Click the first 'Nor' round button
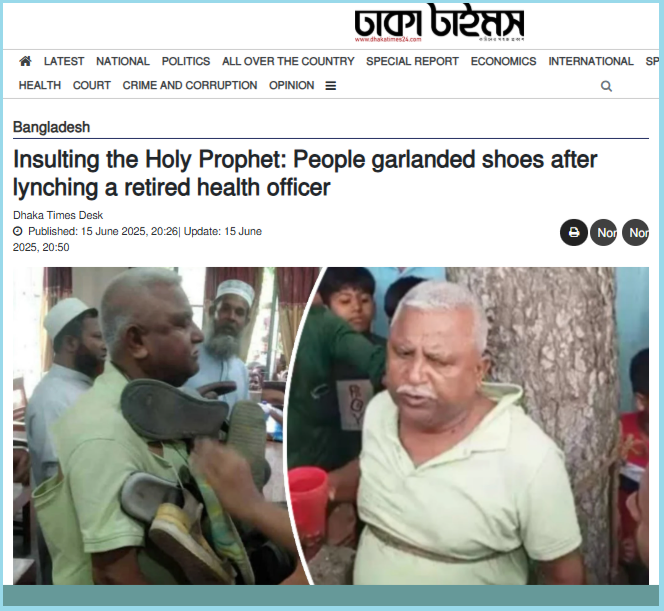This screenshot has height=611, width=664. tap(603, 232)
